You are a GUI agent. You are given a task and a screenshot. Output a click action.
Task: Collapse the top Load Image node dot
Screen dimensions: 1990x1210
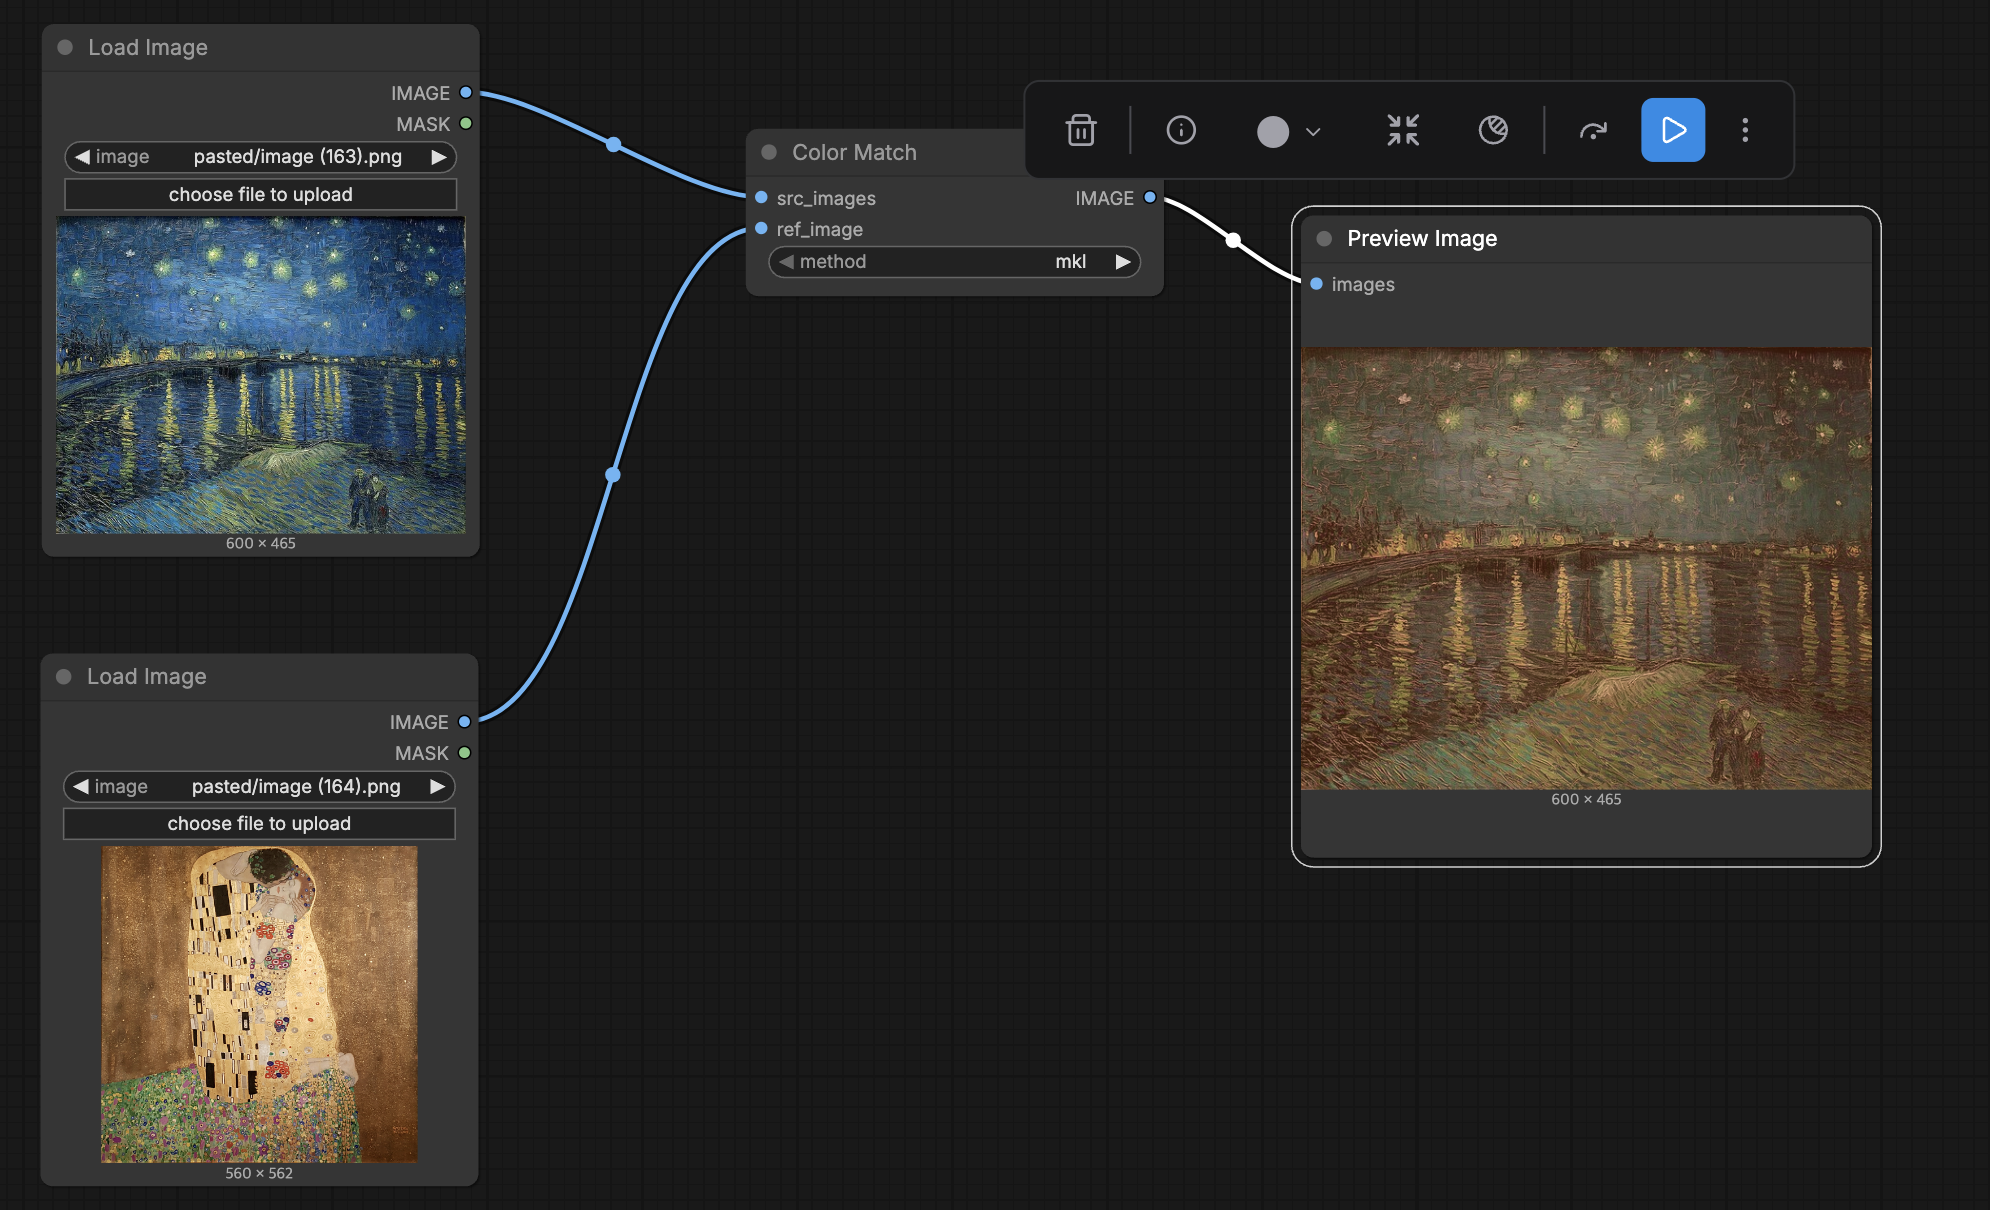click(x=65, y=47)
